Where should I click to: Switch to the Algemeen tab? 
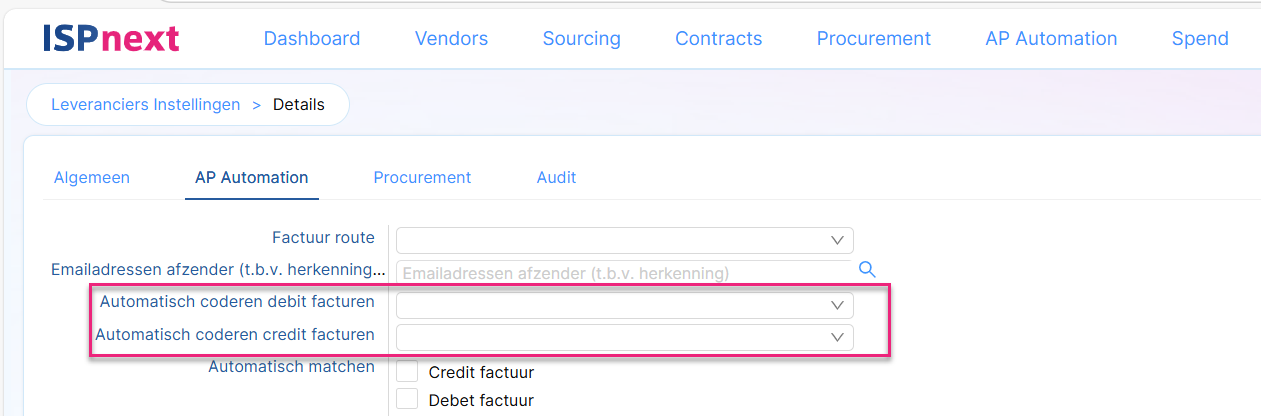[92, 177]
